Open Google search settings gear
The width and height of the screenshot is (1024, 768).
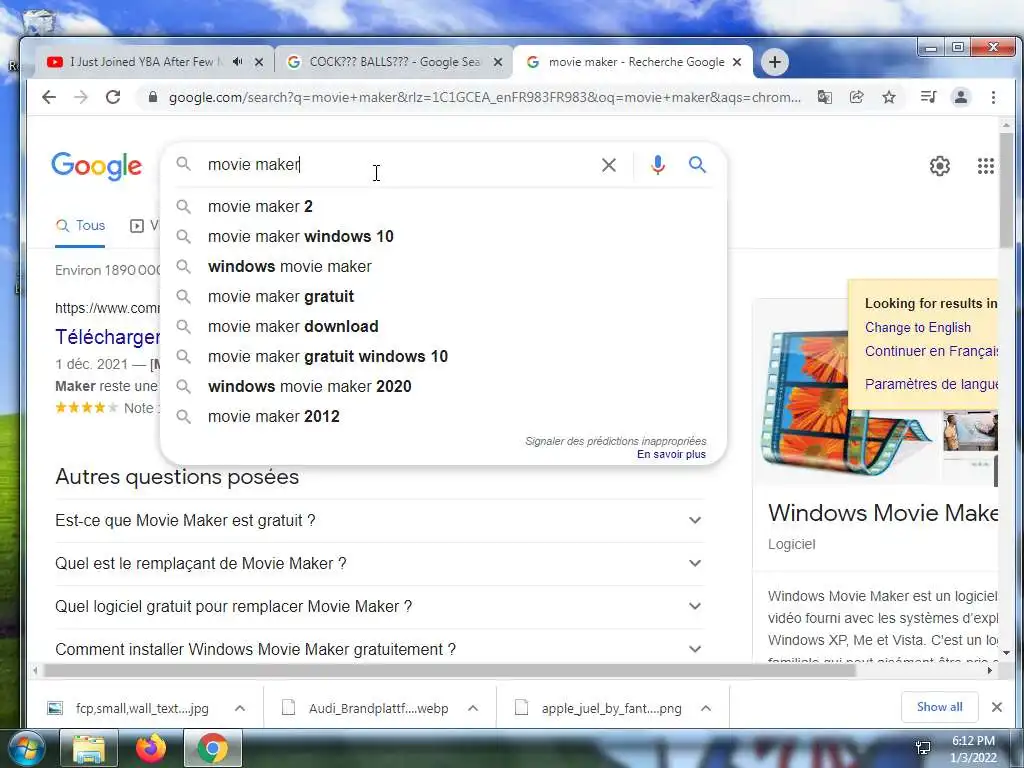(940, 166)
